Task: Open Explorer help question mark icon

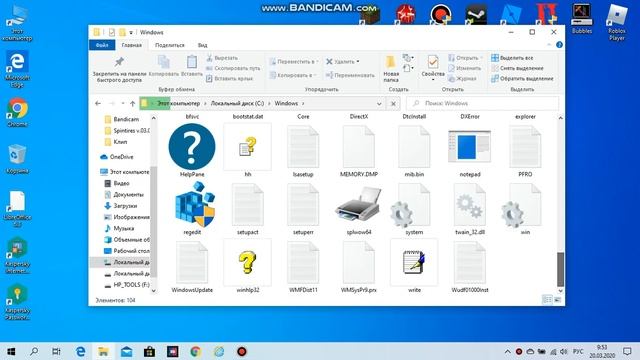Action: 559,45
